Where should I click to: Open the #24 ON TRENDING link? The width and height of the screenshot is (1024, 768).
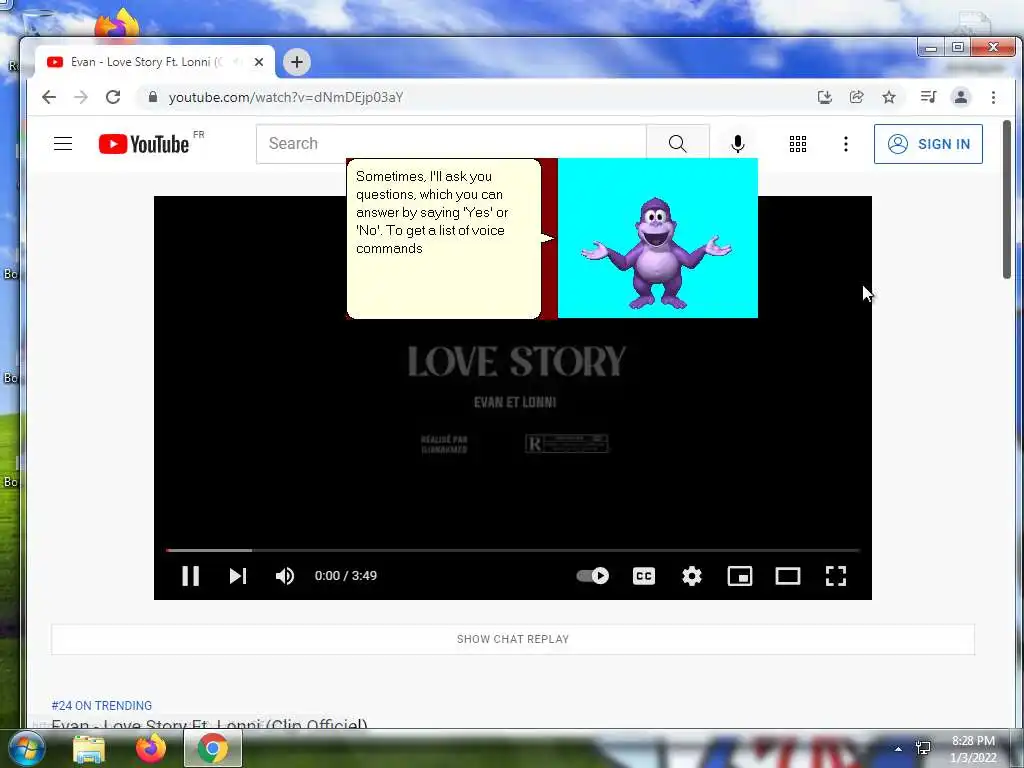[x=101, y=705]
